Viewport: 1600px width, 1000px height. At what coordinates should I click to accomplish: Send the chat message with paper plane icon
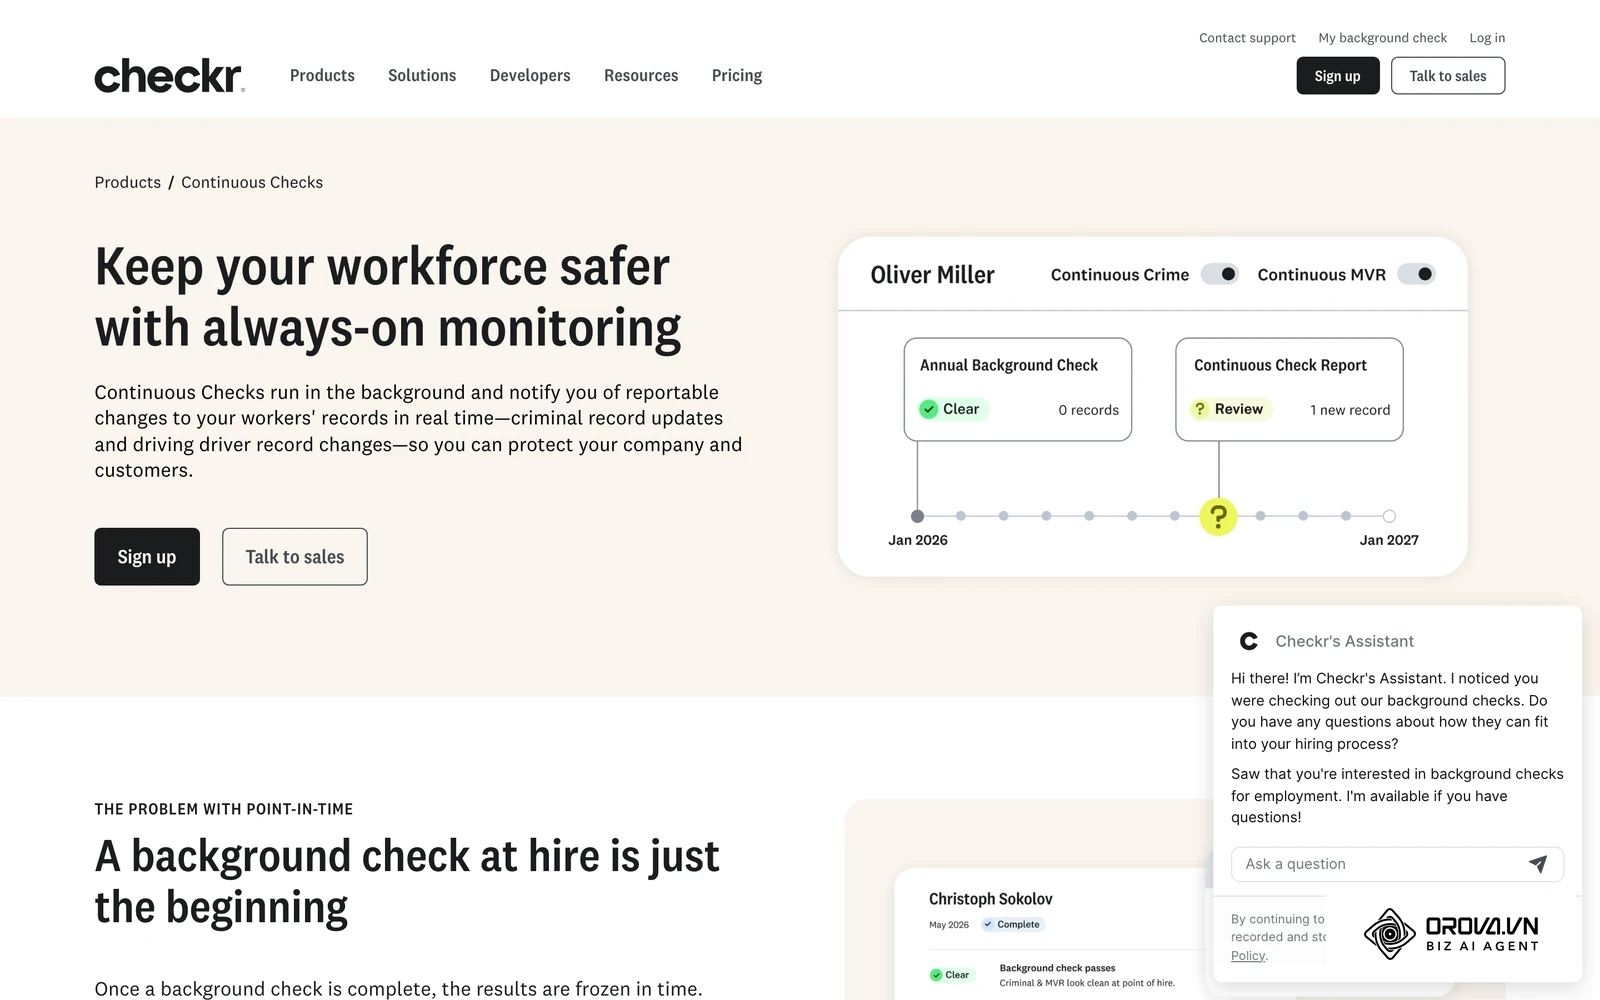click(1538, 864)
